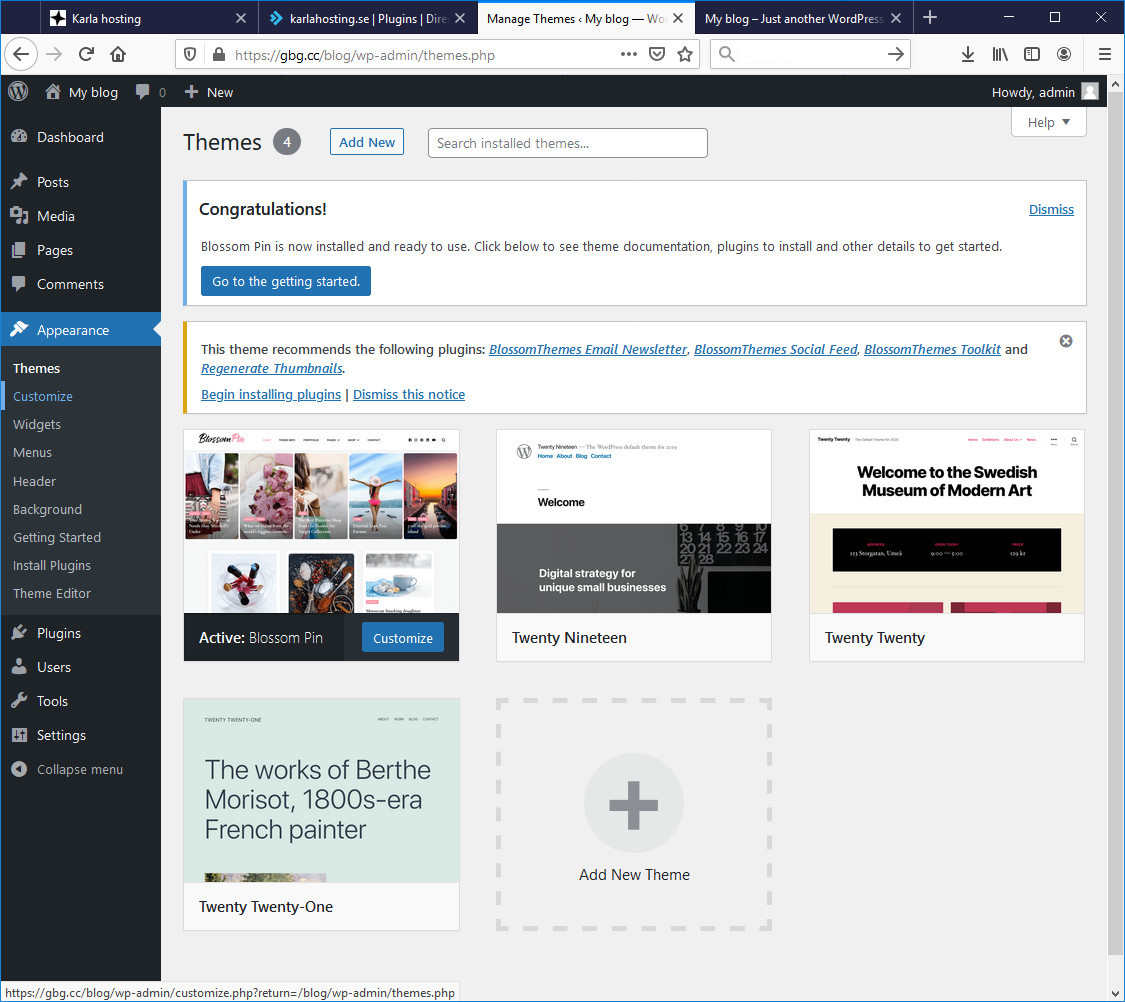This screenshot has width=1125, height=1002.
Task: Open tracking protection shield icon
Action: (x=190, y=55)
